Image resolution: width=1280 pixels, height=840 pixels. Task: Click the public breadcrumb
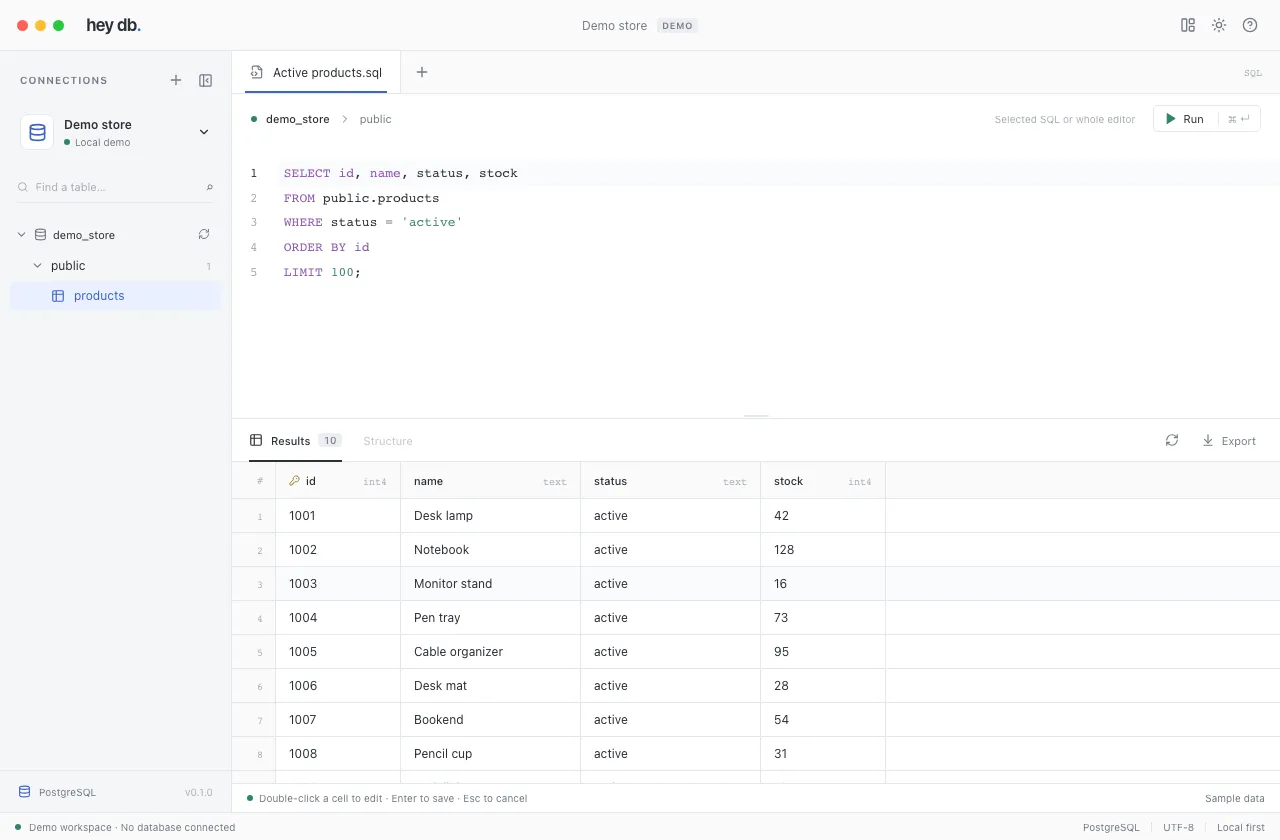coord(375,119)
